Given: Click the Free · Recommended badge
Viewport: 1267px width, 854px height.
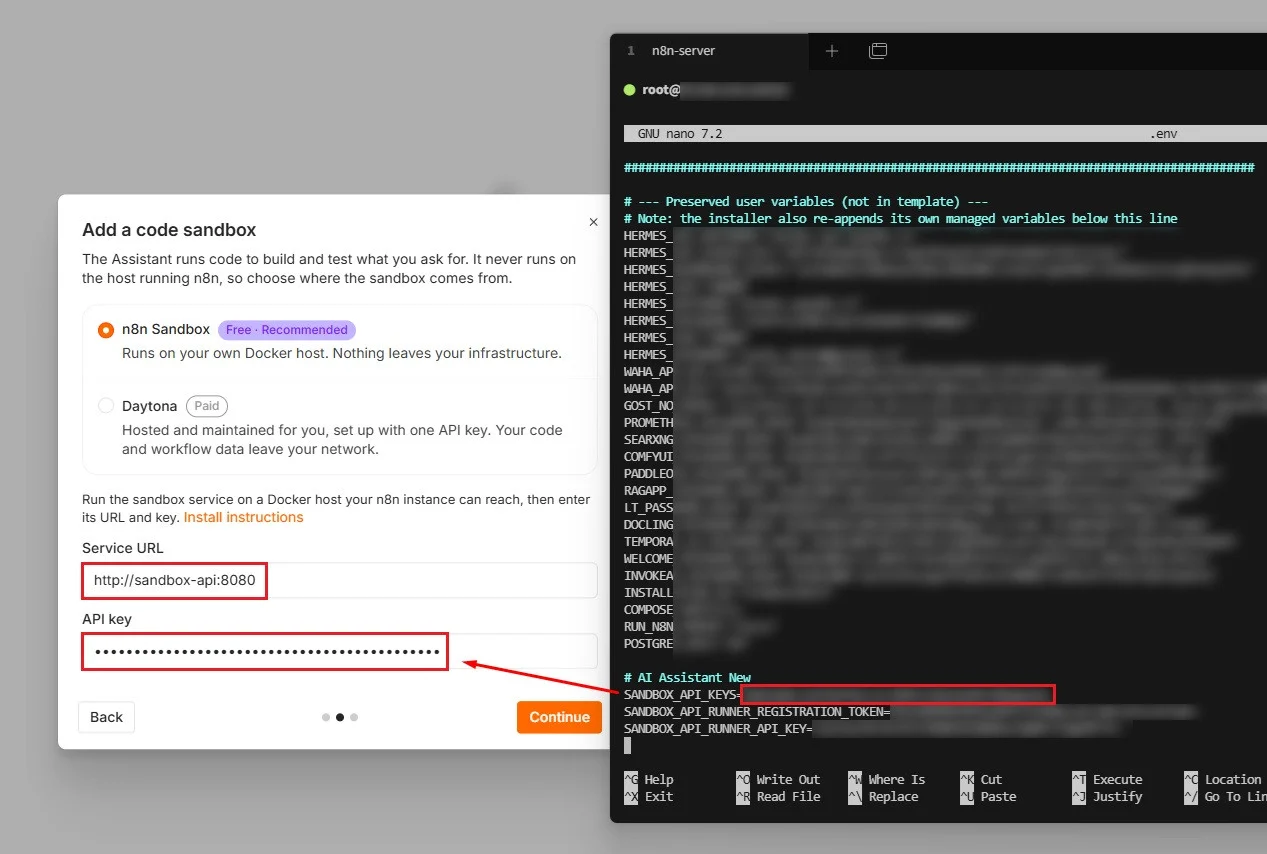Looking at the screenshot, I should click(287, 330).
